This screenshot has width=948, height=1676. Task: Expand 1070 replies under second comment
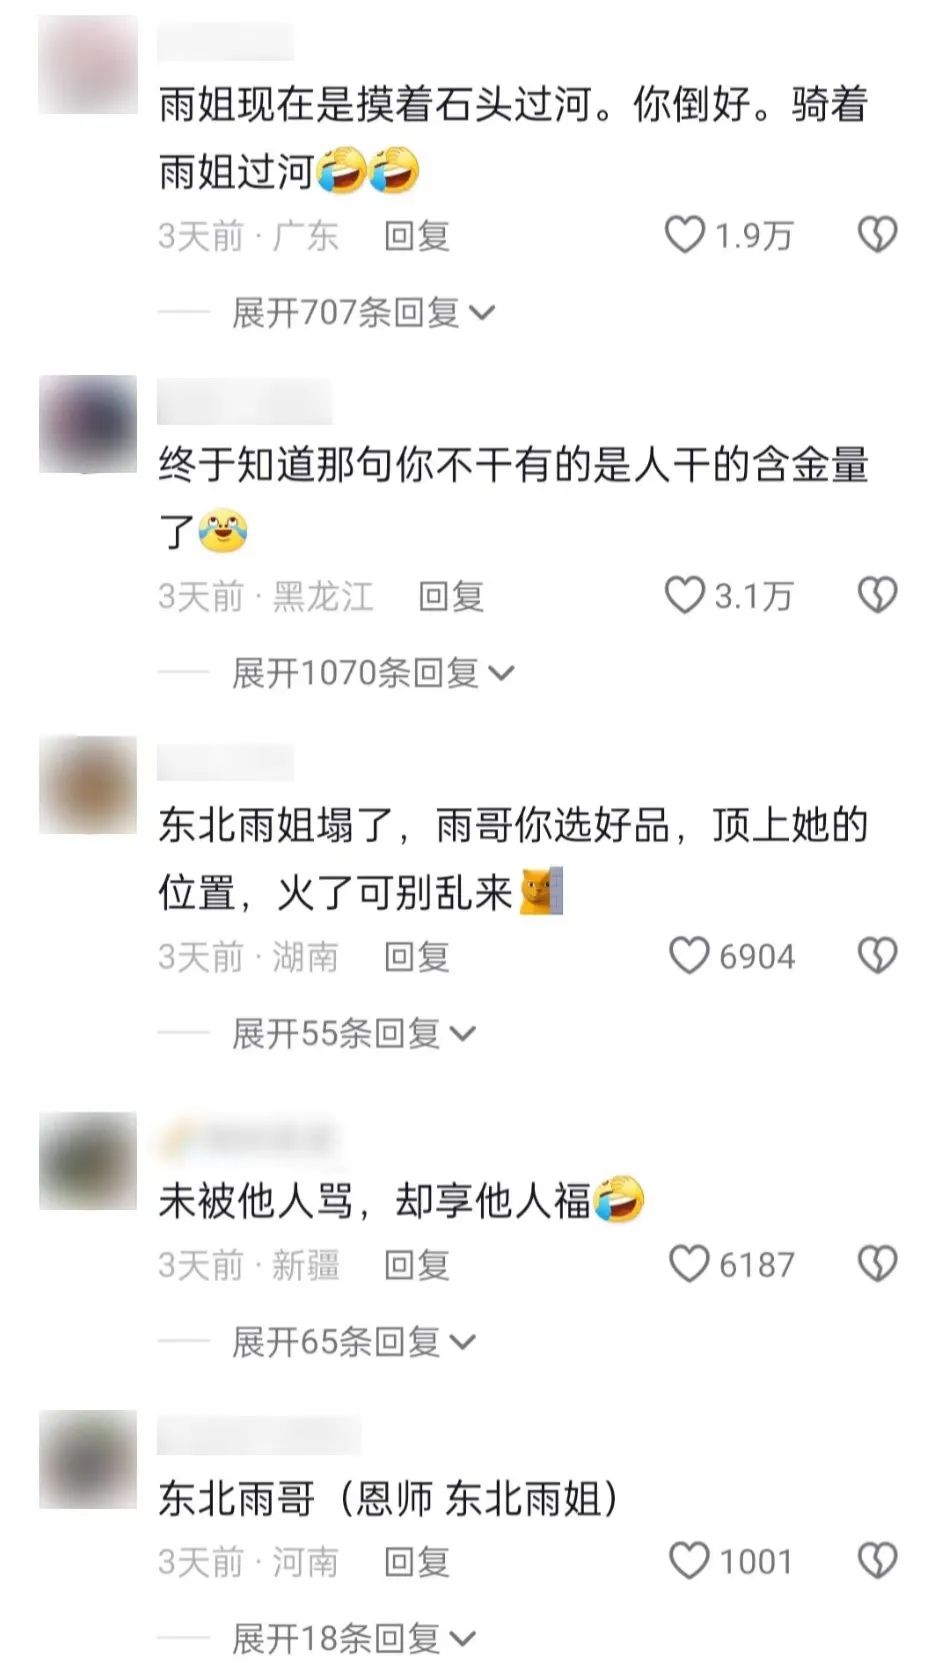373,673
